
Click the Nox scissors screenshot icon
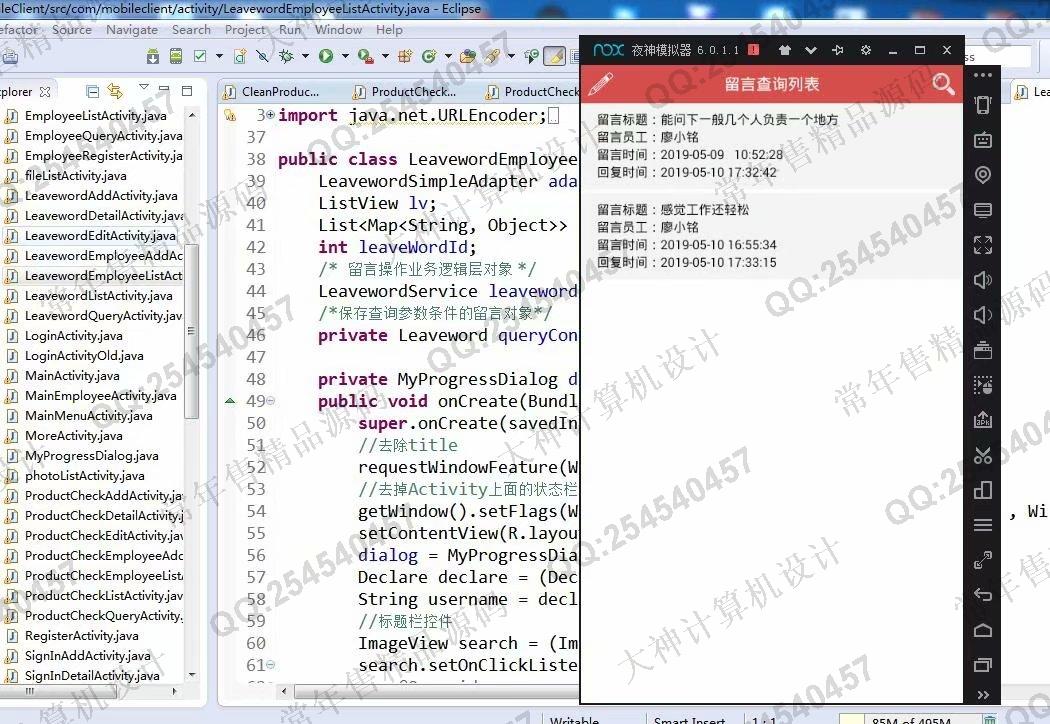tap(982, 456)
